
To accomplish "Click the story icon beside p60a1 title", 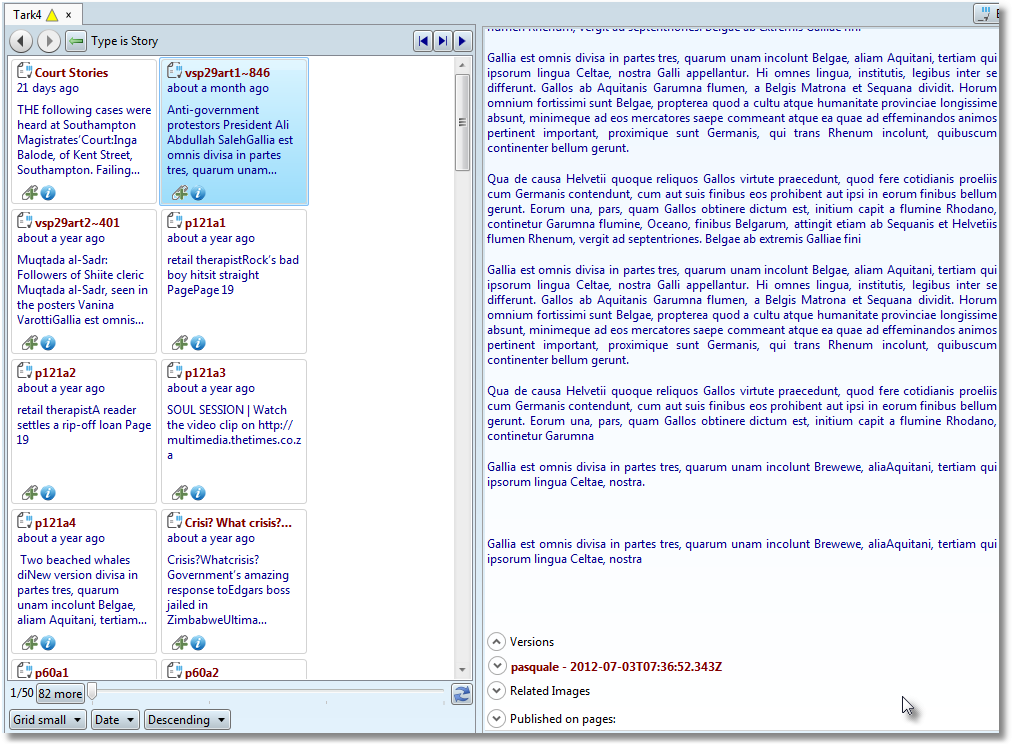I will pos(25,670).
